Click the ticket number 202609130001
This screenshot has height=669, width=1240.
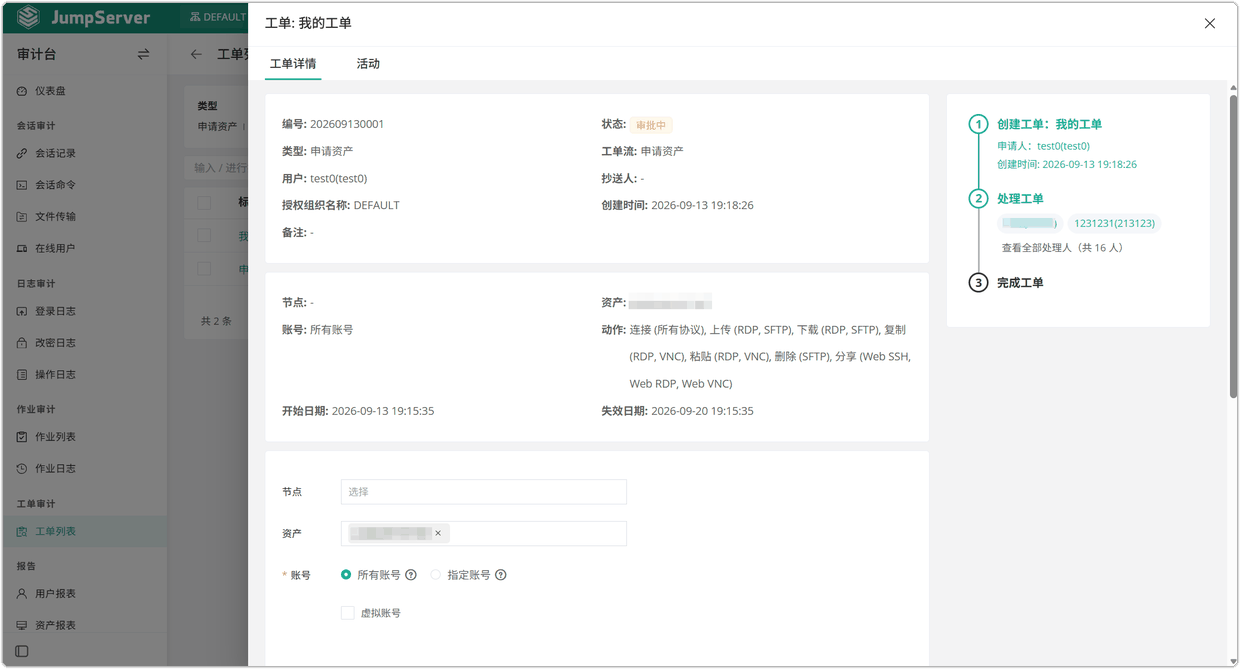(347, 124)
